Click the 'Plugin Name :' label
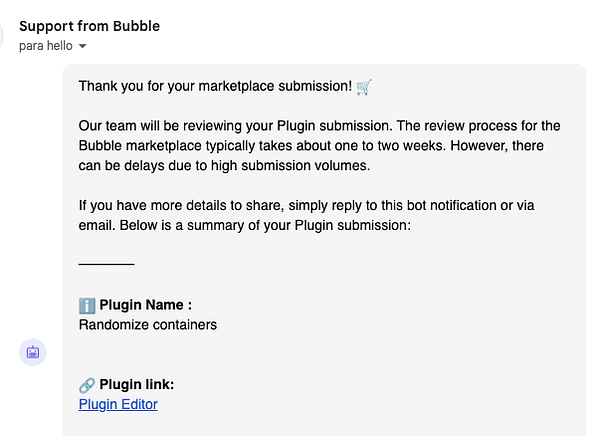Screen dimensions: 600x436 [145, 305]
